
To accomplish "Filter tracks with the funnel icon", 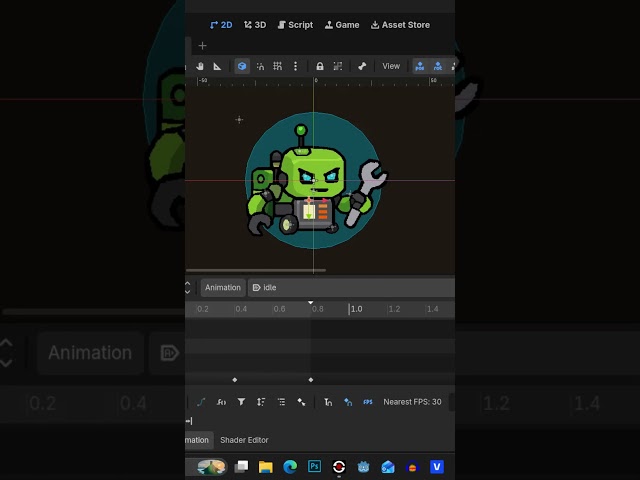I will [241, 402].
